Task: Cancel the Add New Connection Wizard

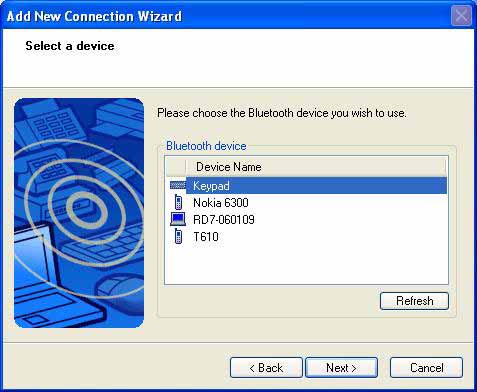Action: coord(426,368)
